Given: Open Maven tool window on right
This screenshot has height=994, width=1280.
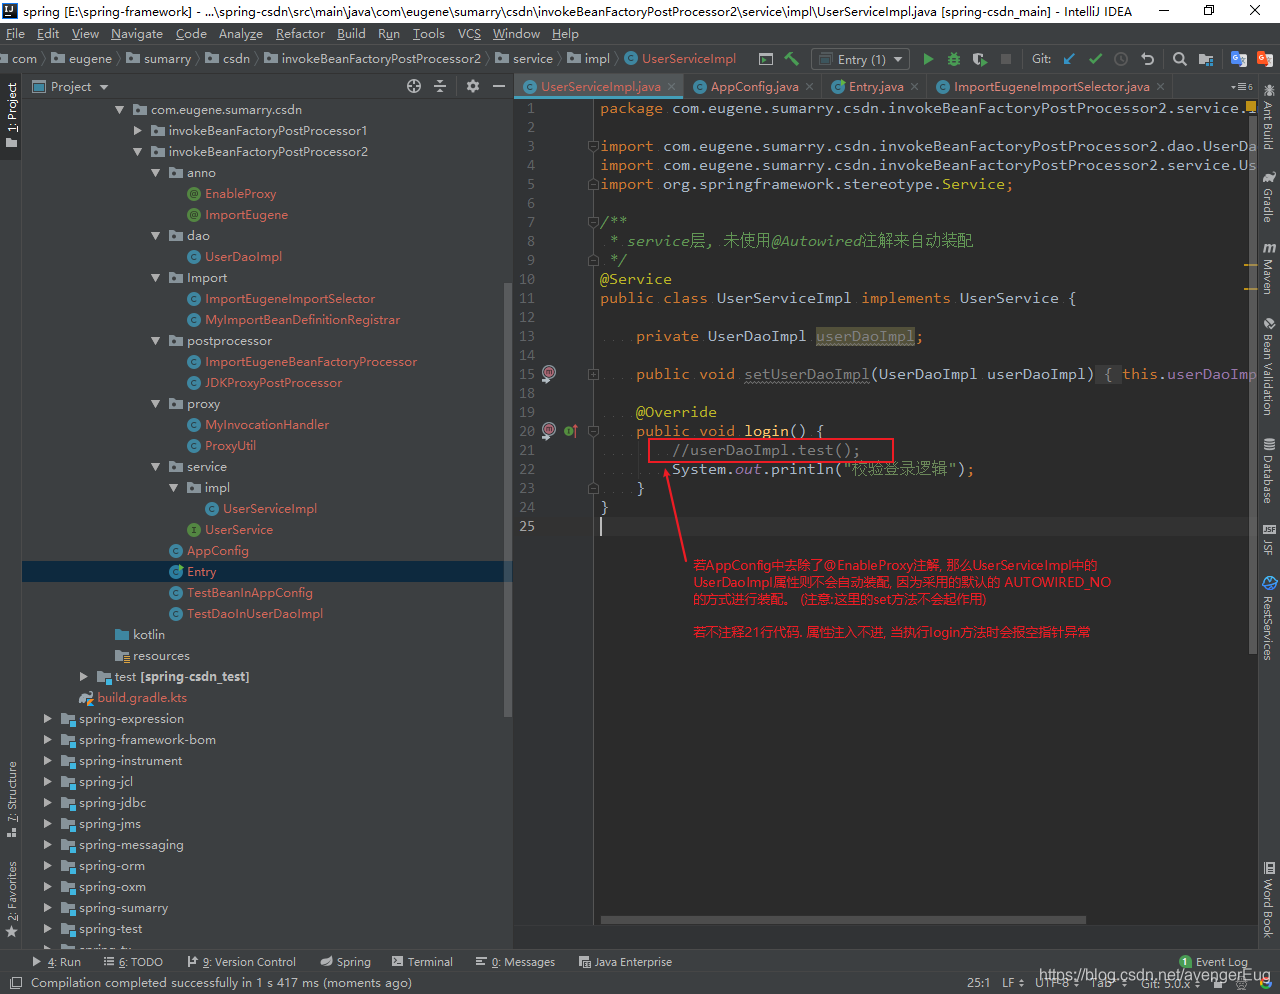Looking at the screenshot, I should 1269,268.
